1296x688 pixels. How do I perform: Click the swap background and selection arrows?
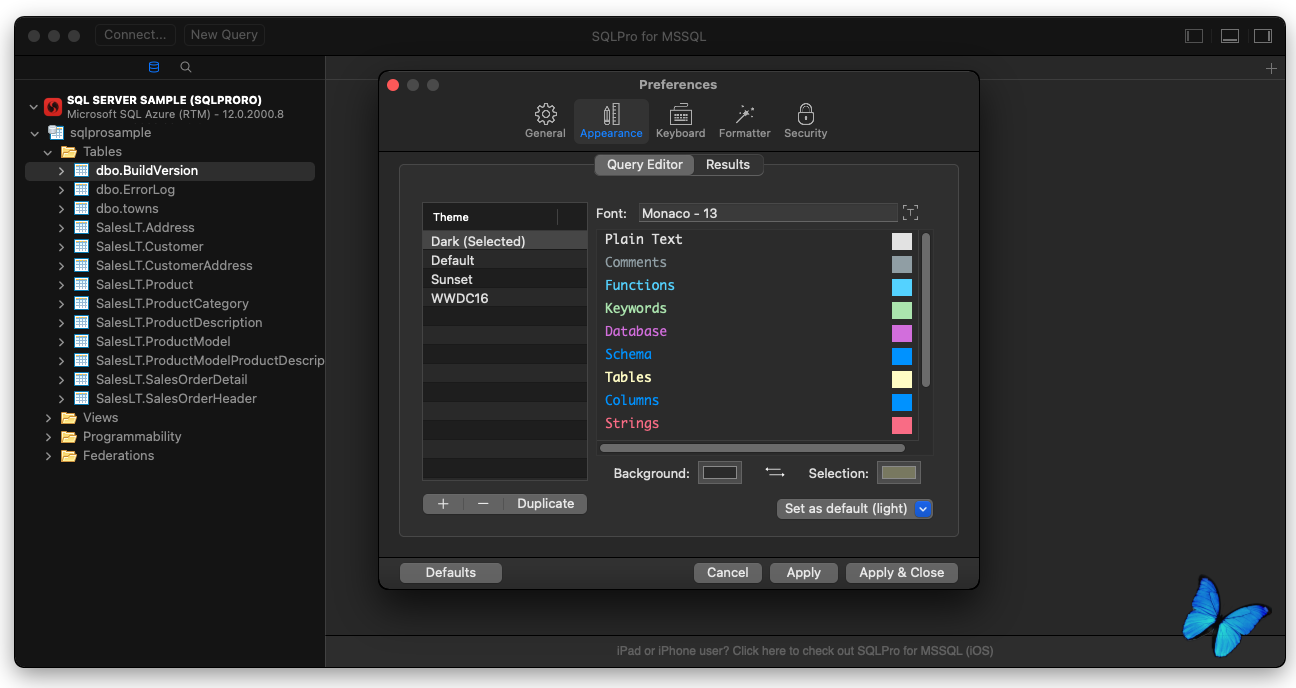pos(775,472)
